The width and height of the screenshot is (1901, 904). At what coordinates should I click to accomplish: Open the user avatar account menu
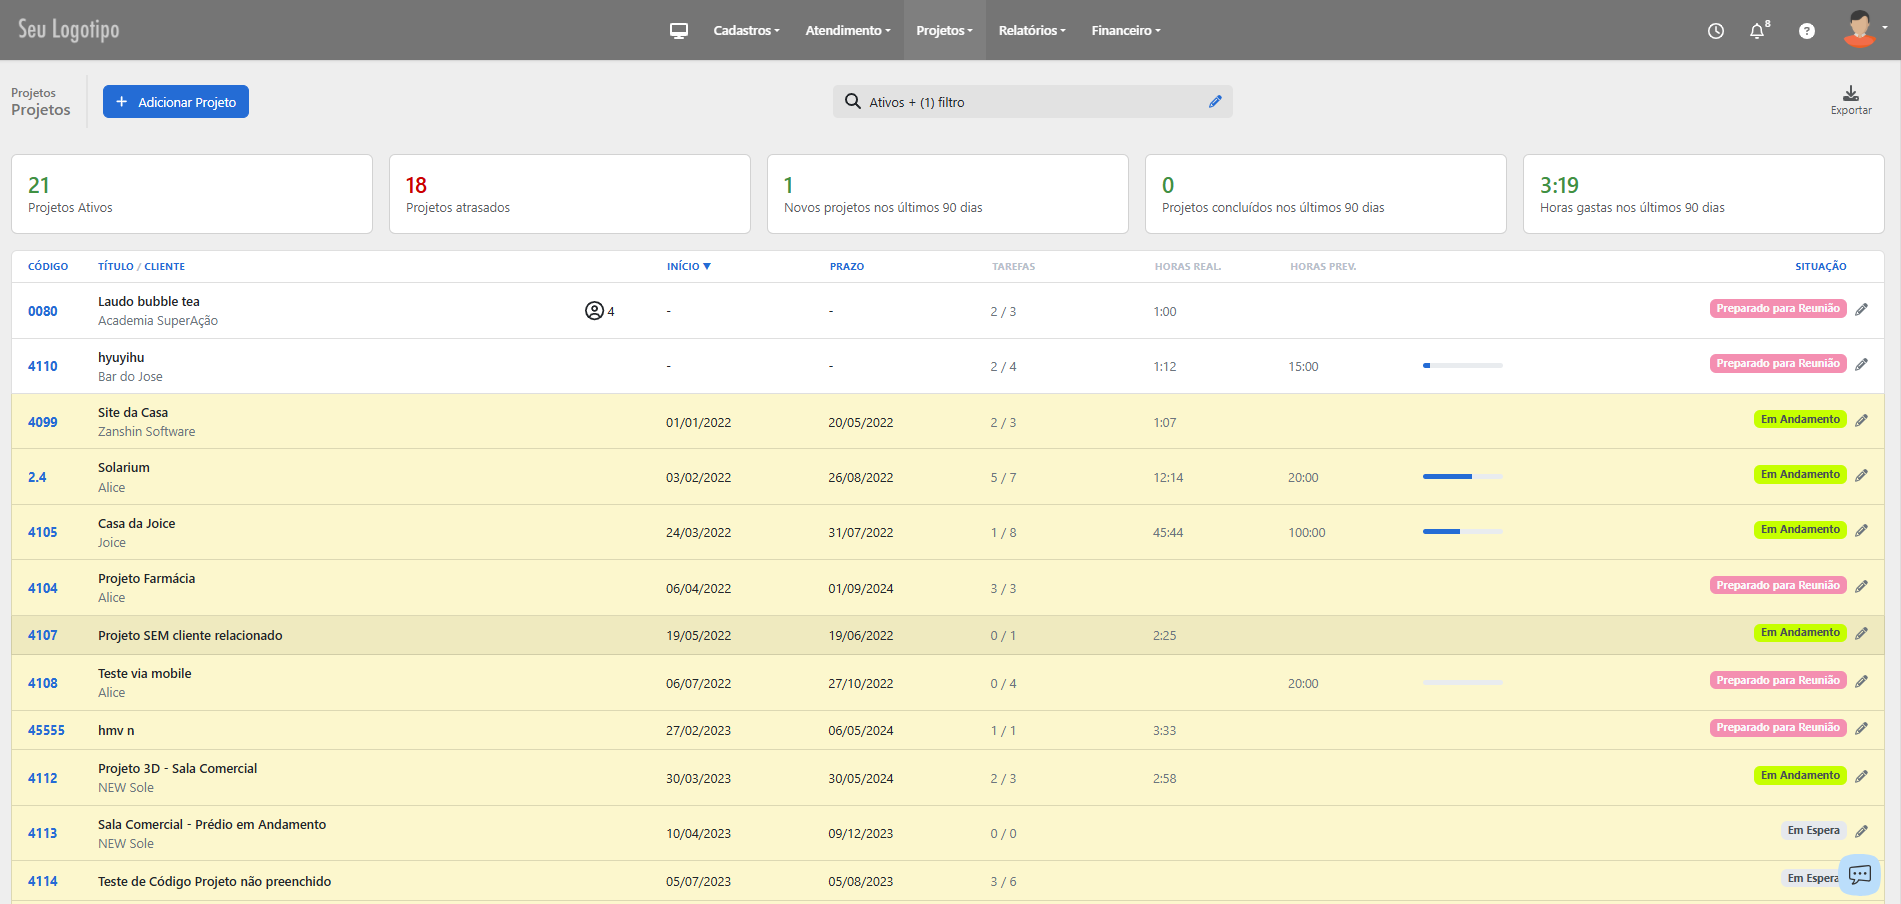1861,29
